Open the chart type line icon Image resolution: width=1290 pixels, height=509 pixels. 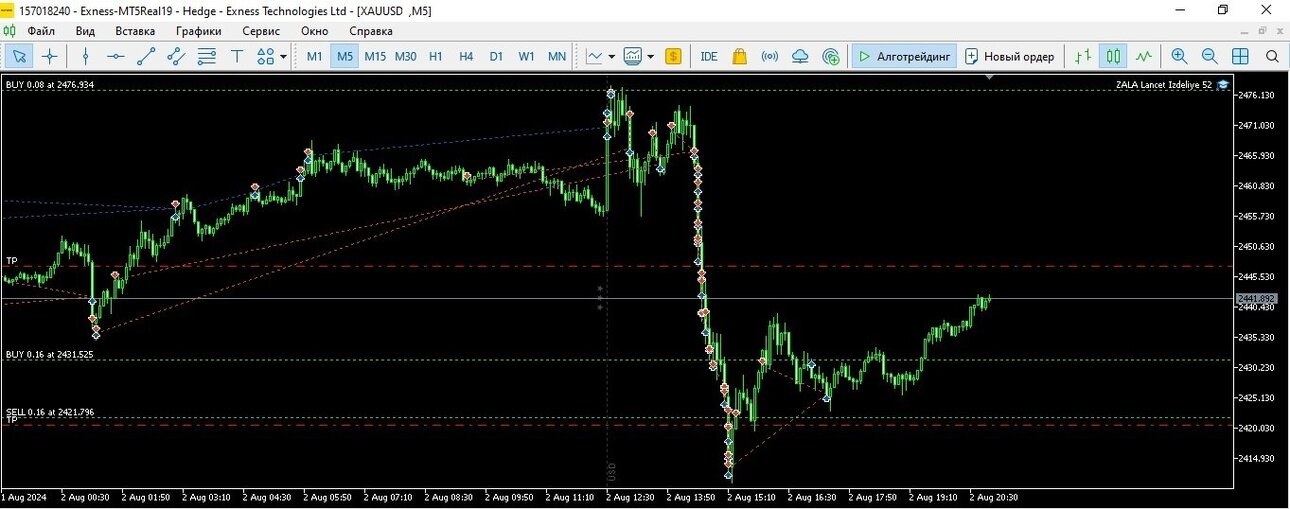click(x=595, y=56)
